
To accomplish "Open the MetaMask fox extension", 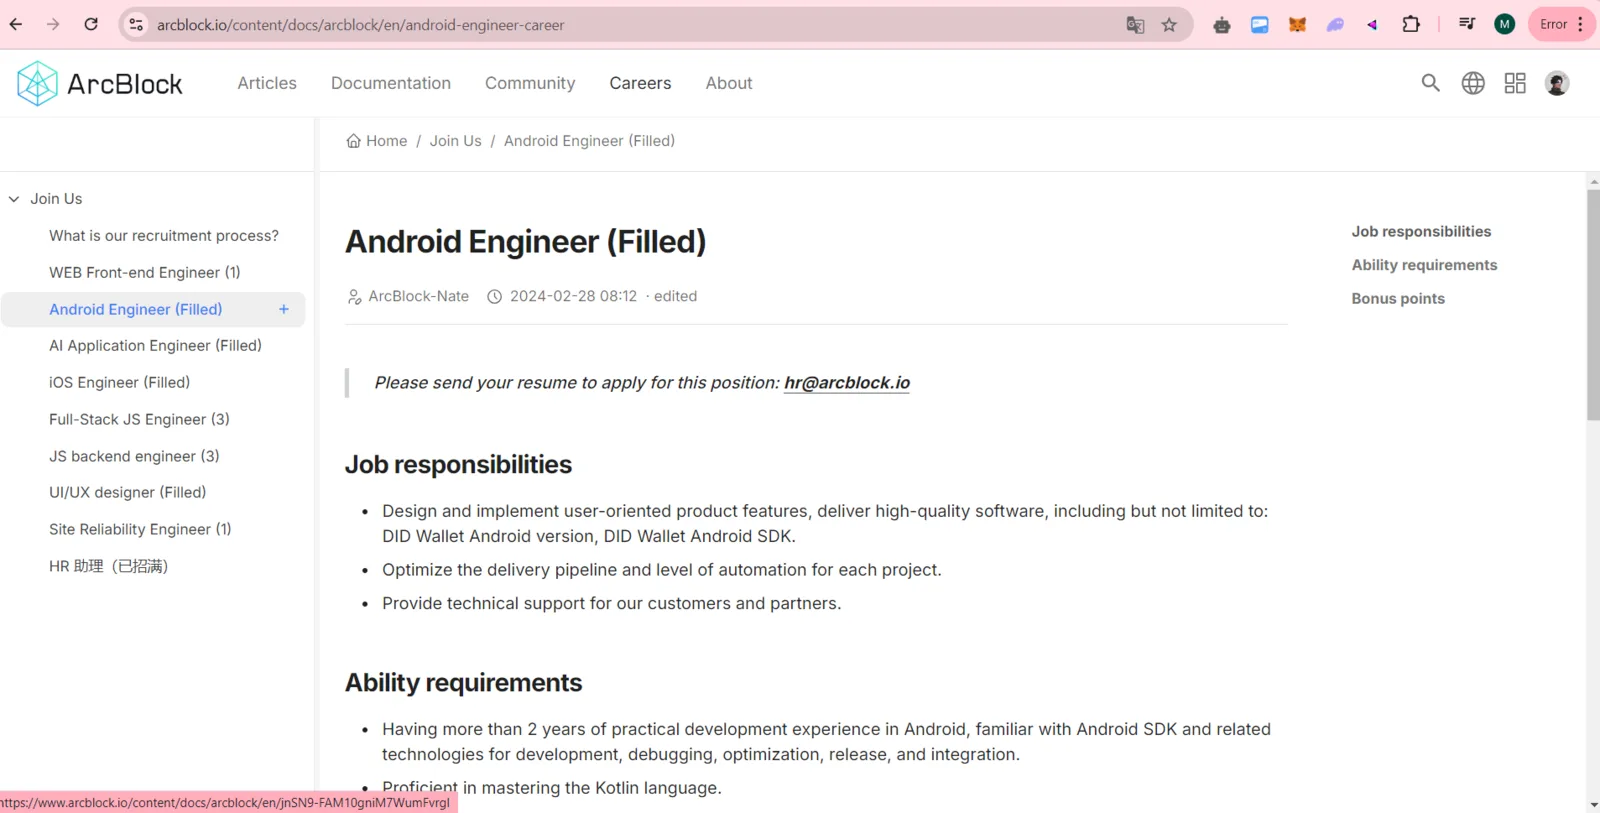I will 1297,25.
